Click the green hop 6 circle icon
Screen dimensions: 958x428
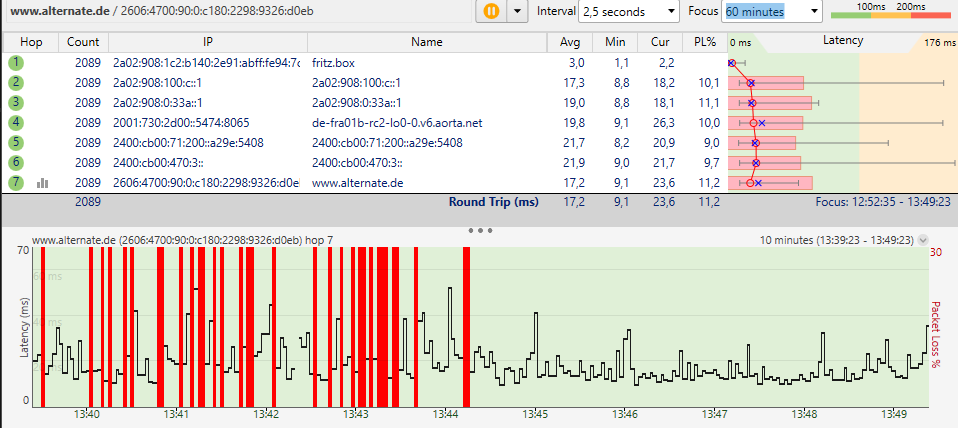coord(16,162)
